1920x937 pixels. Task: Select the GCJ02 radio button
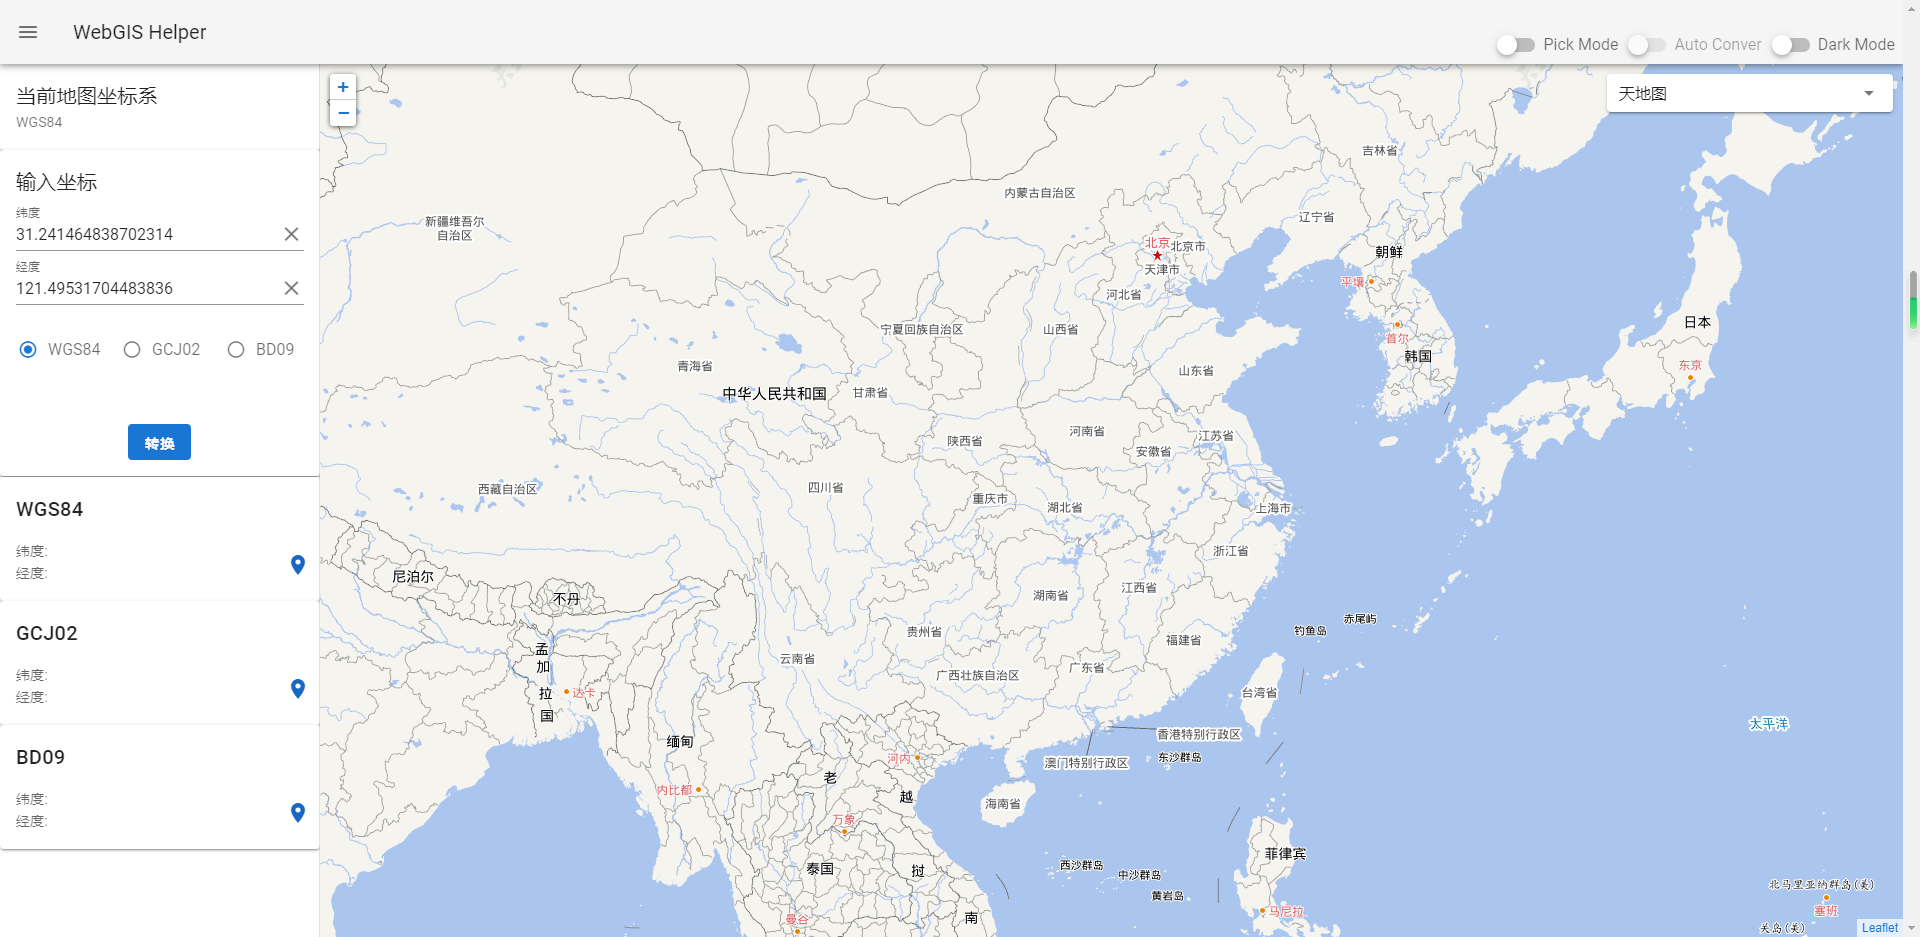pyautogui.click(x=132, y=349)
